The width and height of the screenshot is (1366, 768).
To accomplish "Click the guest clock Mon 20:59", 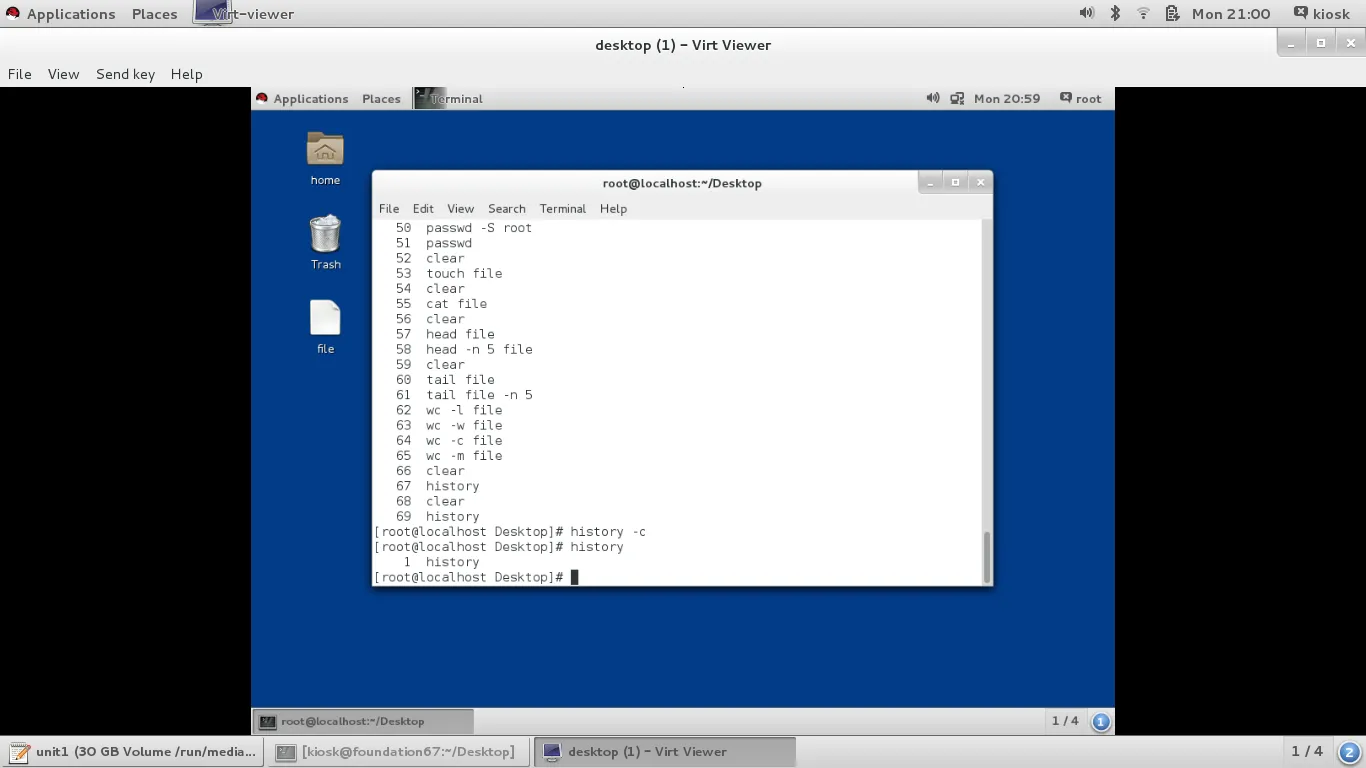I will (x=1007, y=98).
